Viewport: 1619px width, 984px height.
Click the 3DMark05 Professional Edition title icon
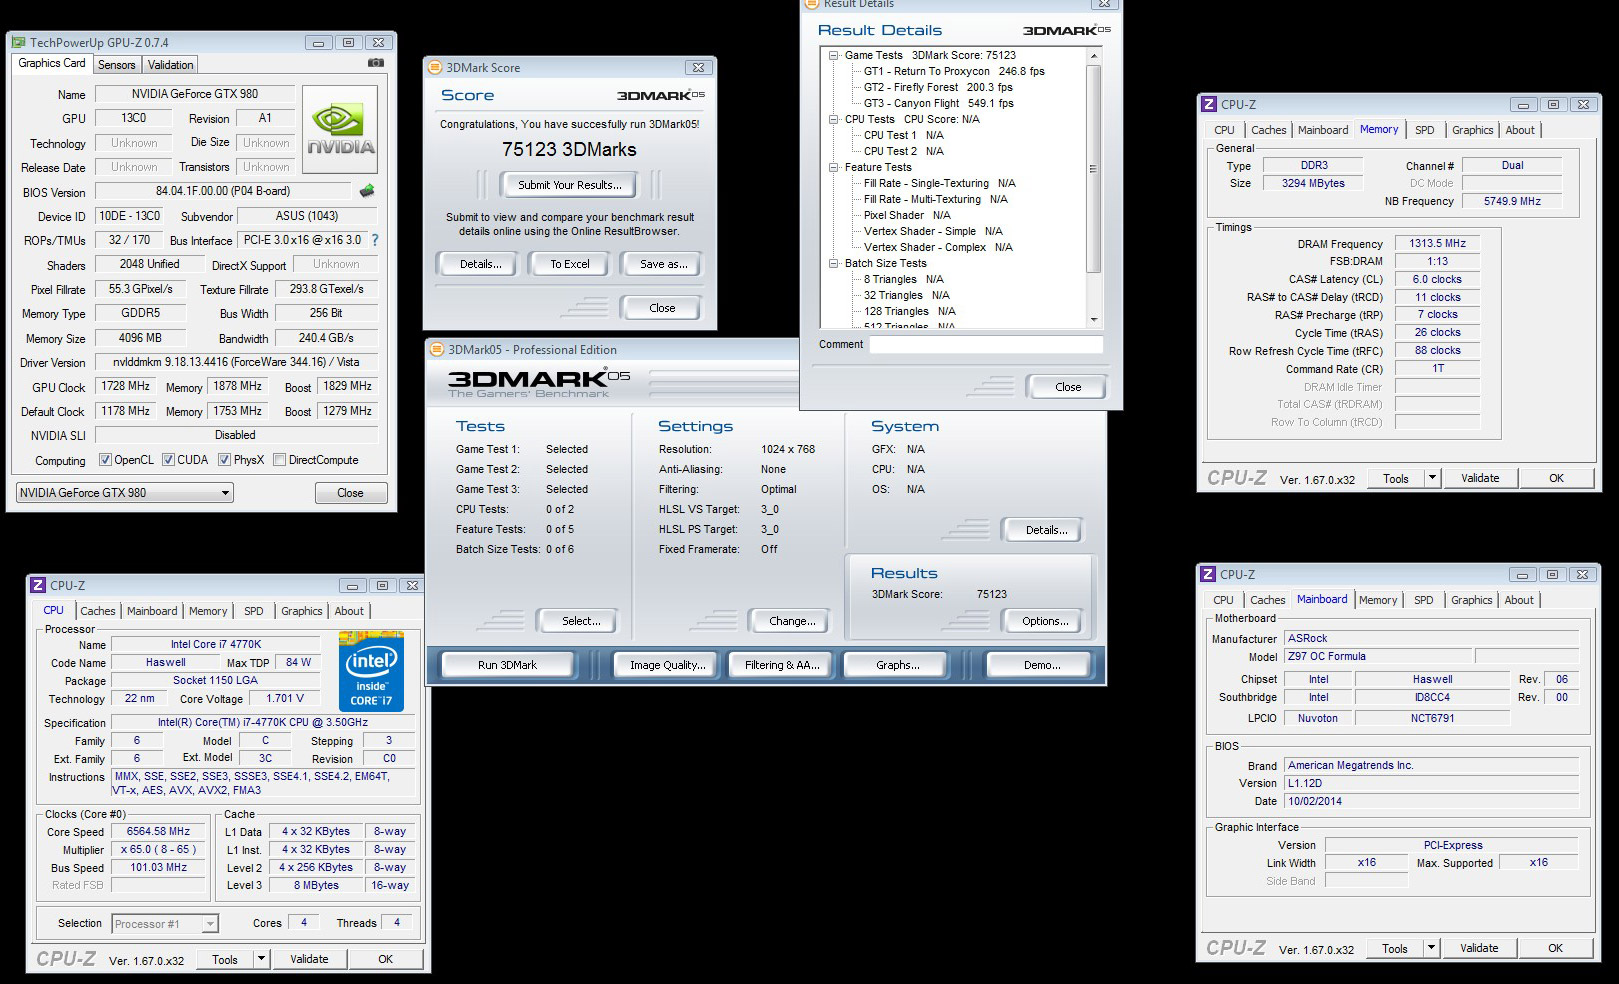pyautogui.click(x=437, y=349)
